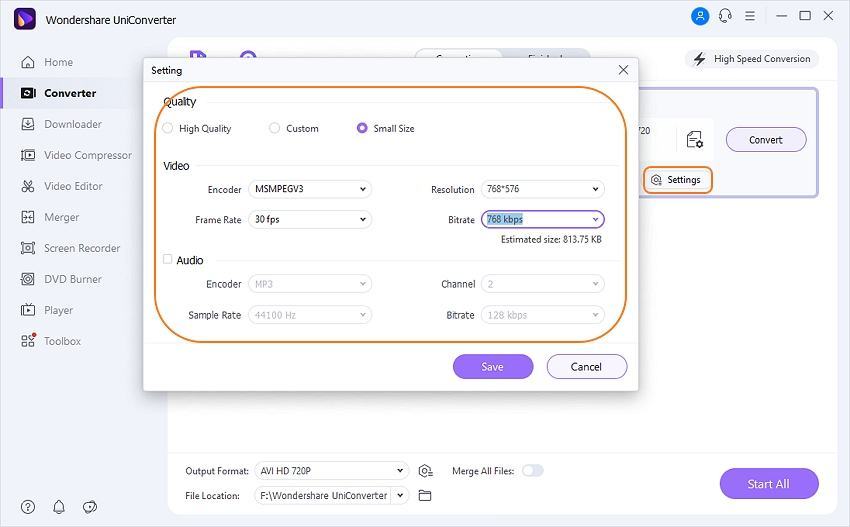Click the Settings button under Convert
This screenshot has width=850, height=527.
coord(678,180)
